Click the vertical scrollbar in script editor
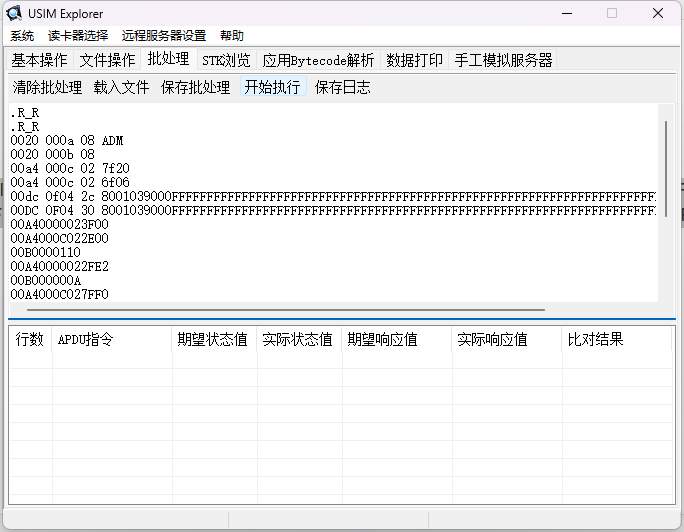 [x=666, y=160]
